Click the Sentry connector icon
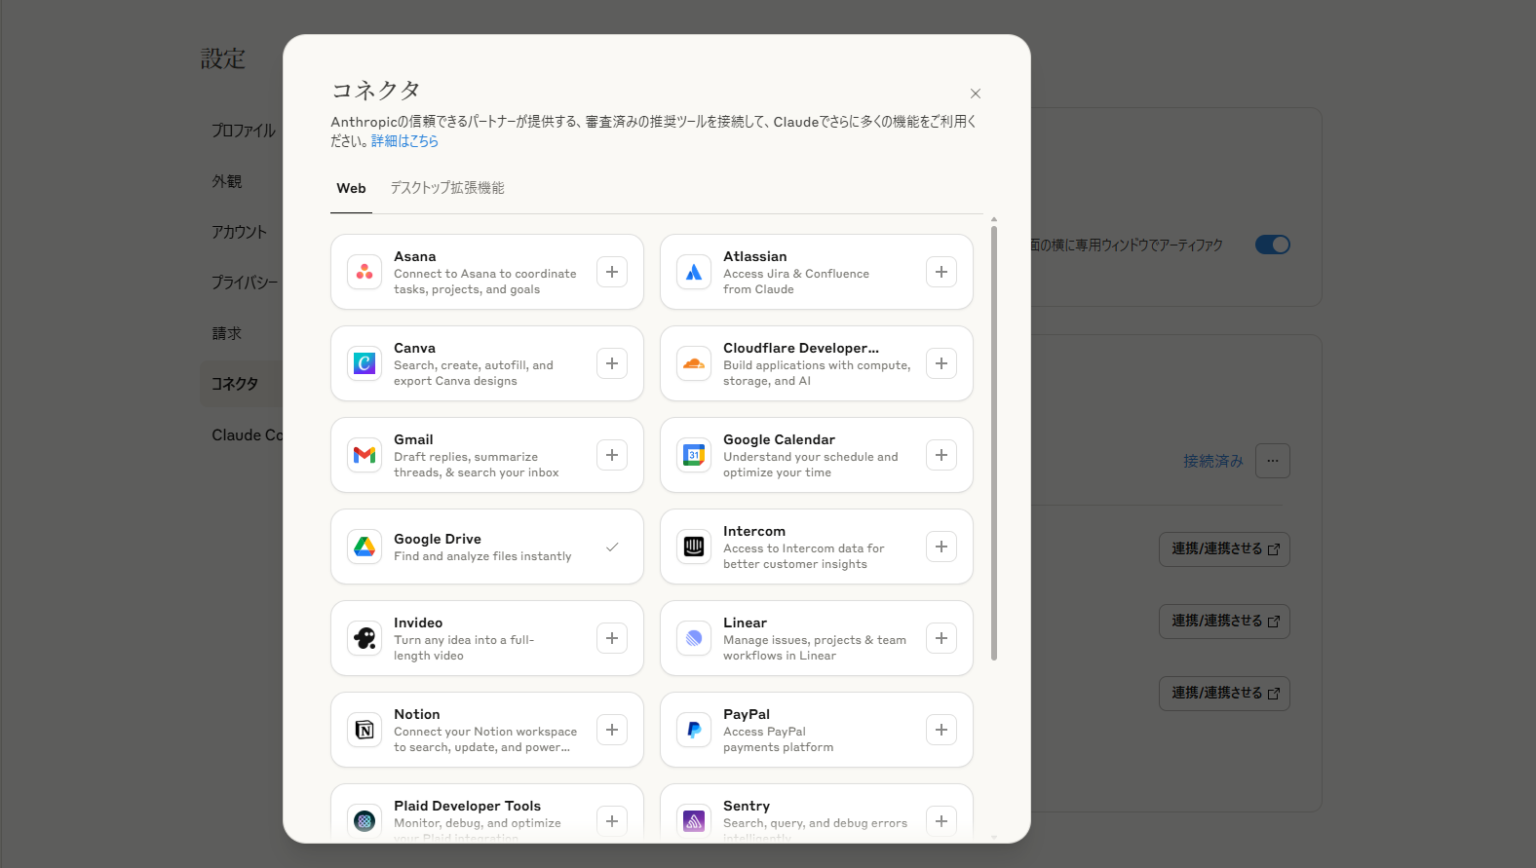 point(694,820)
